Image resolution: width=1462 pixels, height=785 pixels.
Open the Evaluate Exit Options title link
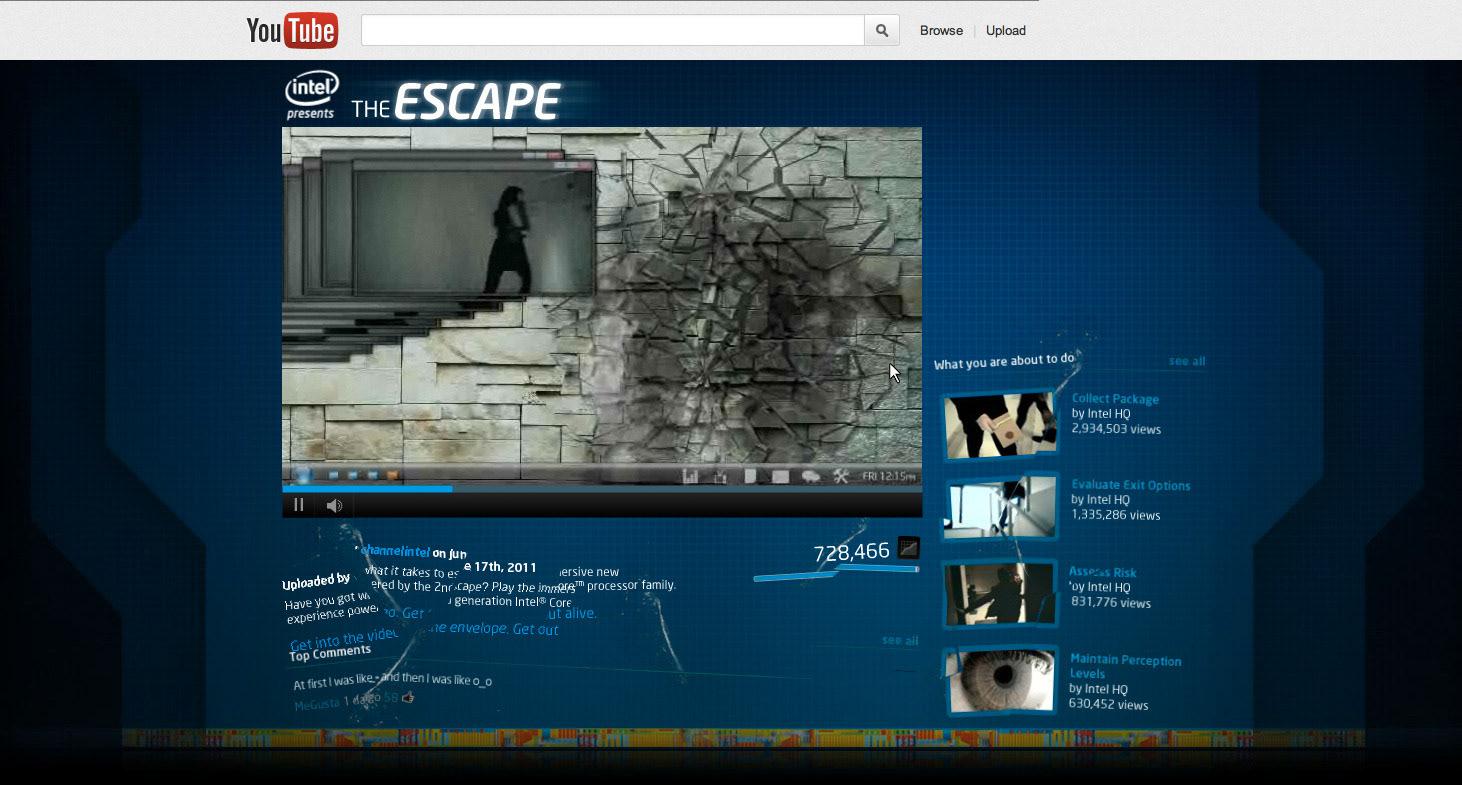pyautogui.click(x=1131, y=485)
